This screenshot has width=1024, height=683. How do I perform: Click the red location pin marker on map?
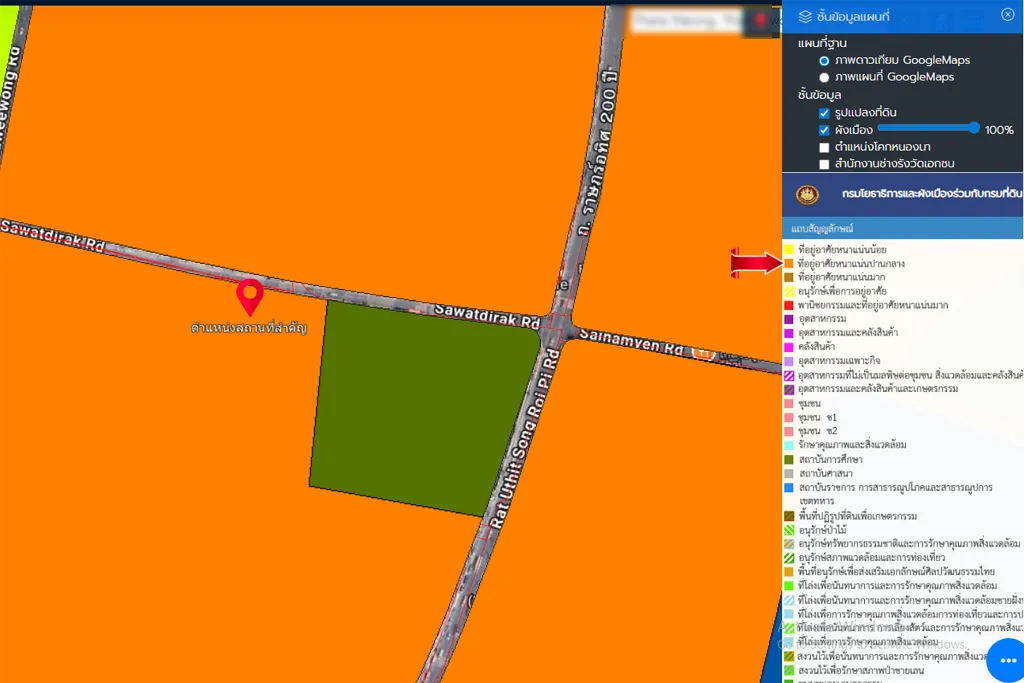pyautogui.click(x=249, y=297)
